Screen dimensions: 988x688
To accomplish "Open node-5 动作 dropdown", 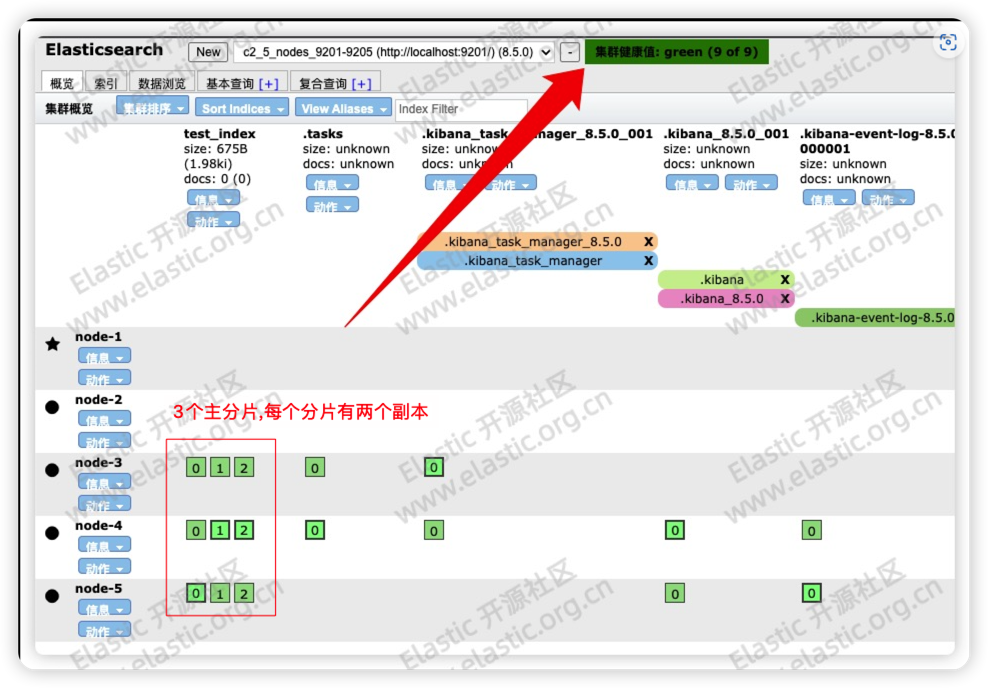I will coord(105,630).
